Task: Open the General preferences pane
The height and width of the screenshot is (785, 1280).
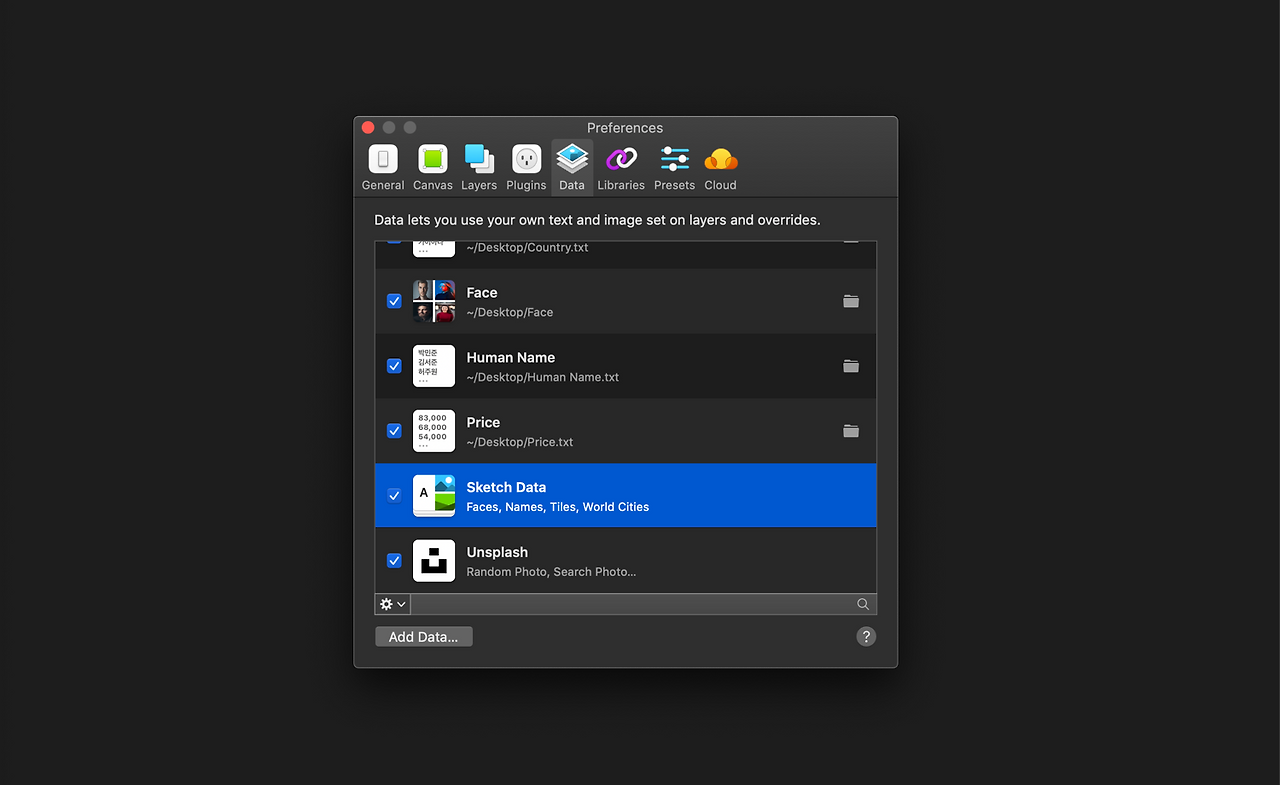Action: pyautogui.click(x=382, y=166)
